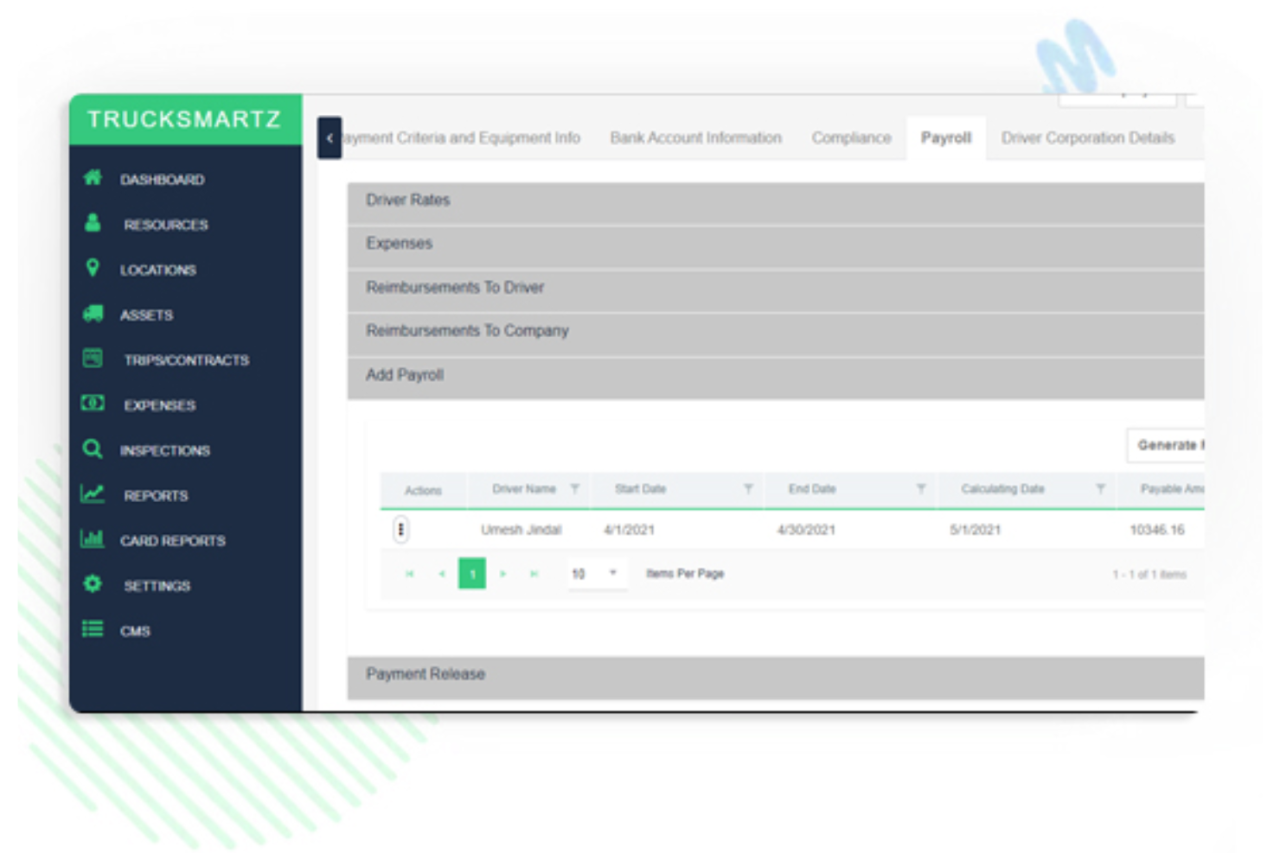Go to previous page of payroll grid
Image resolution: width=1280 pixels, height=853 pixels.
441,574
